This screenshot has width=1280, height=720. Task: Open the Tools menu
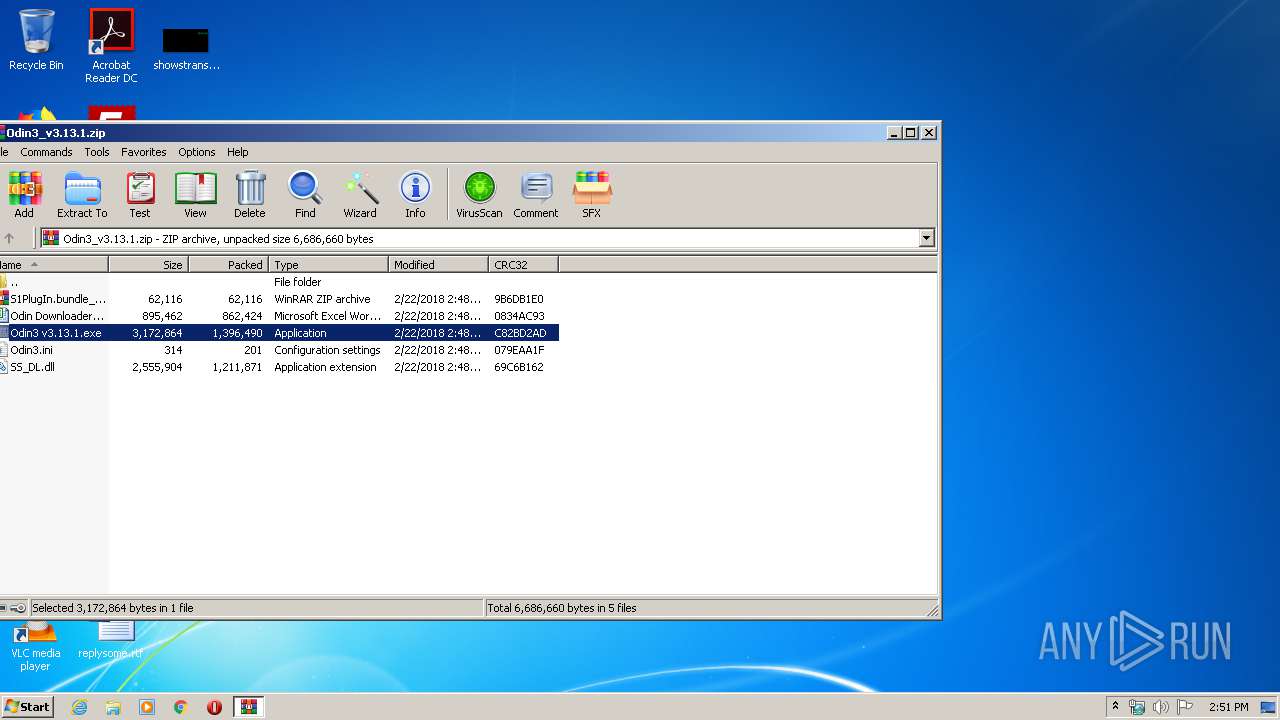[97, 152]
